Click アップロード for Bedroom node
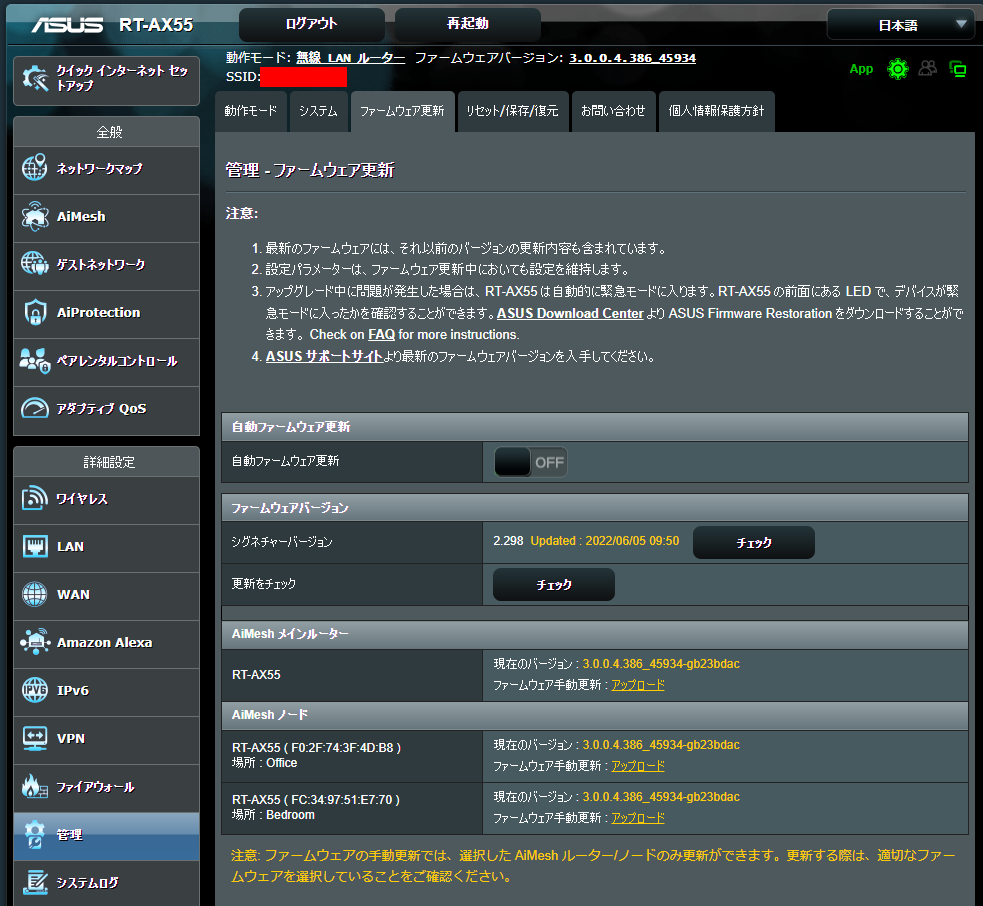The image size is (983, 906). (638, 818)
